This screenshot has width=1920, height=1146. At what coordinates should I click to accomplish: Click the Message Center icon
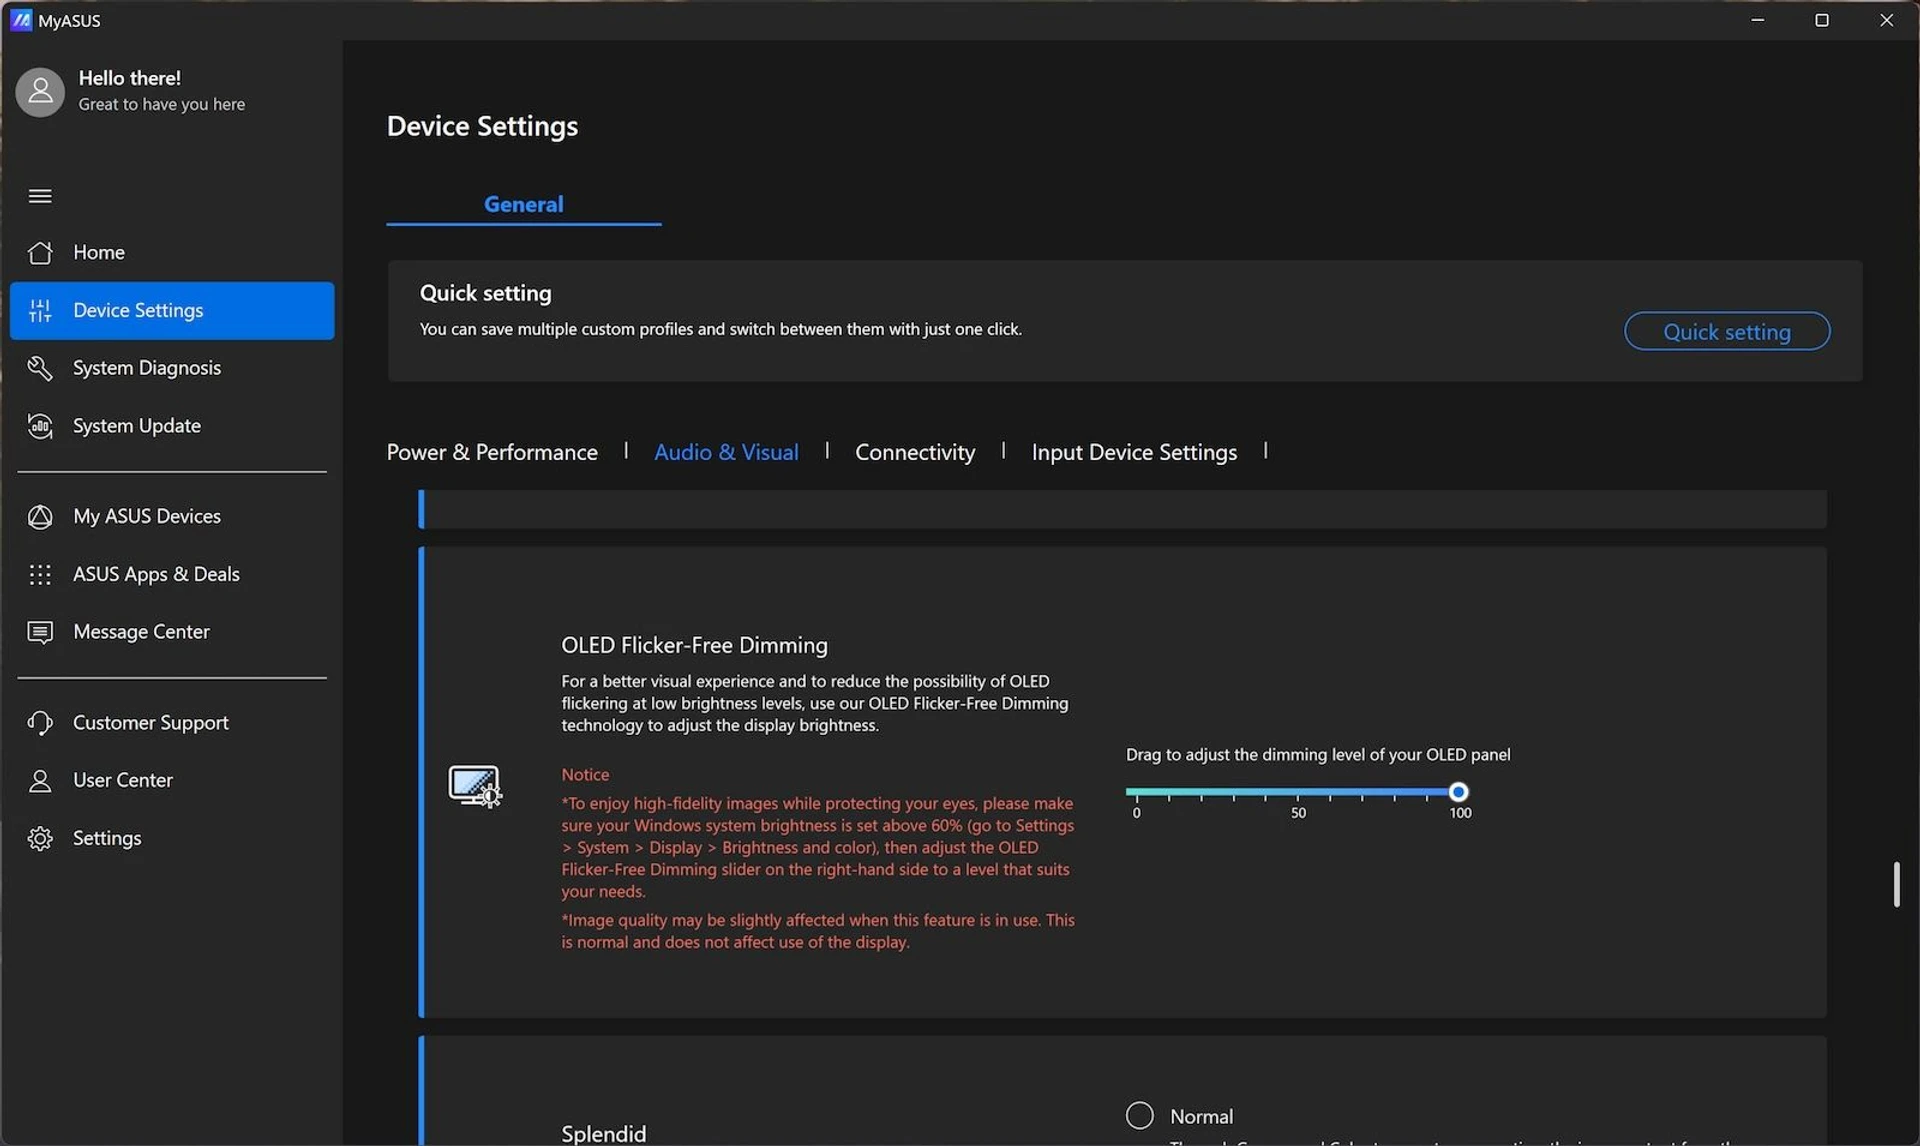tap(40, 632)
